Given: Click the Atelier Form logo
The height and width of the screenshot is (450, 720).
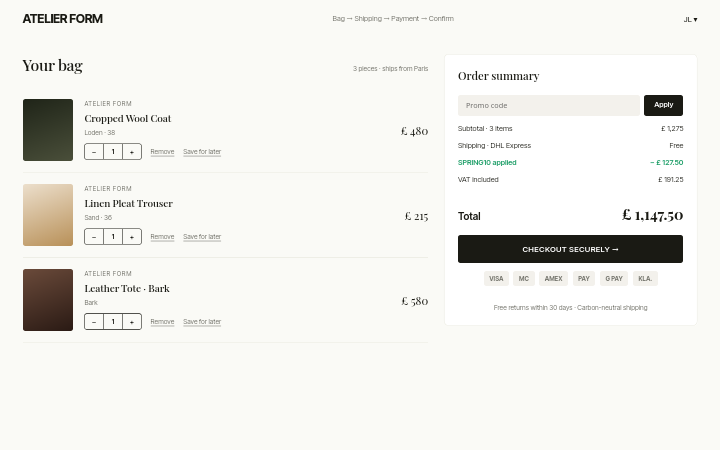Looking at the screenshot, I should [x=62, y=19].
